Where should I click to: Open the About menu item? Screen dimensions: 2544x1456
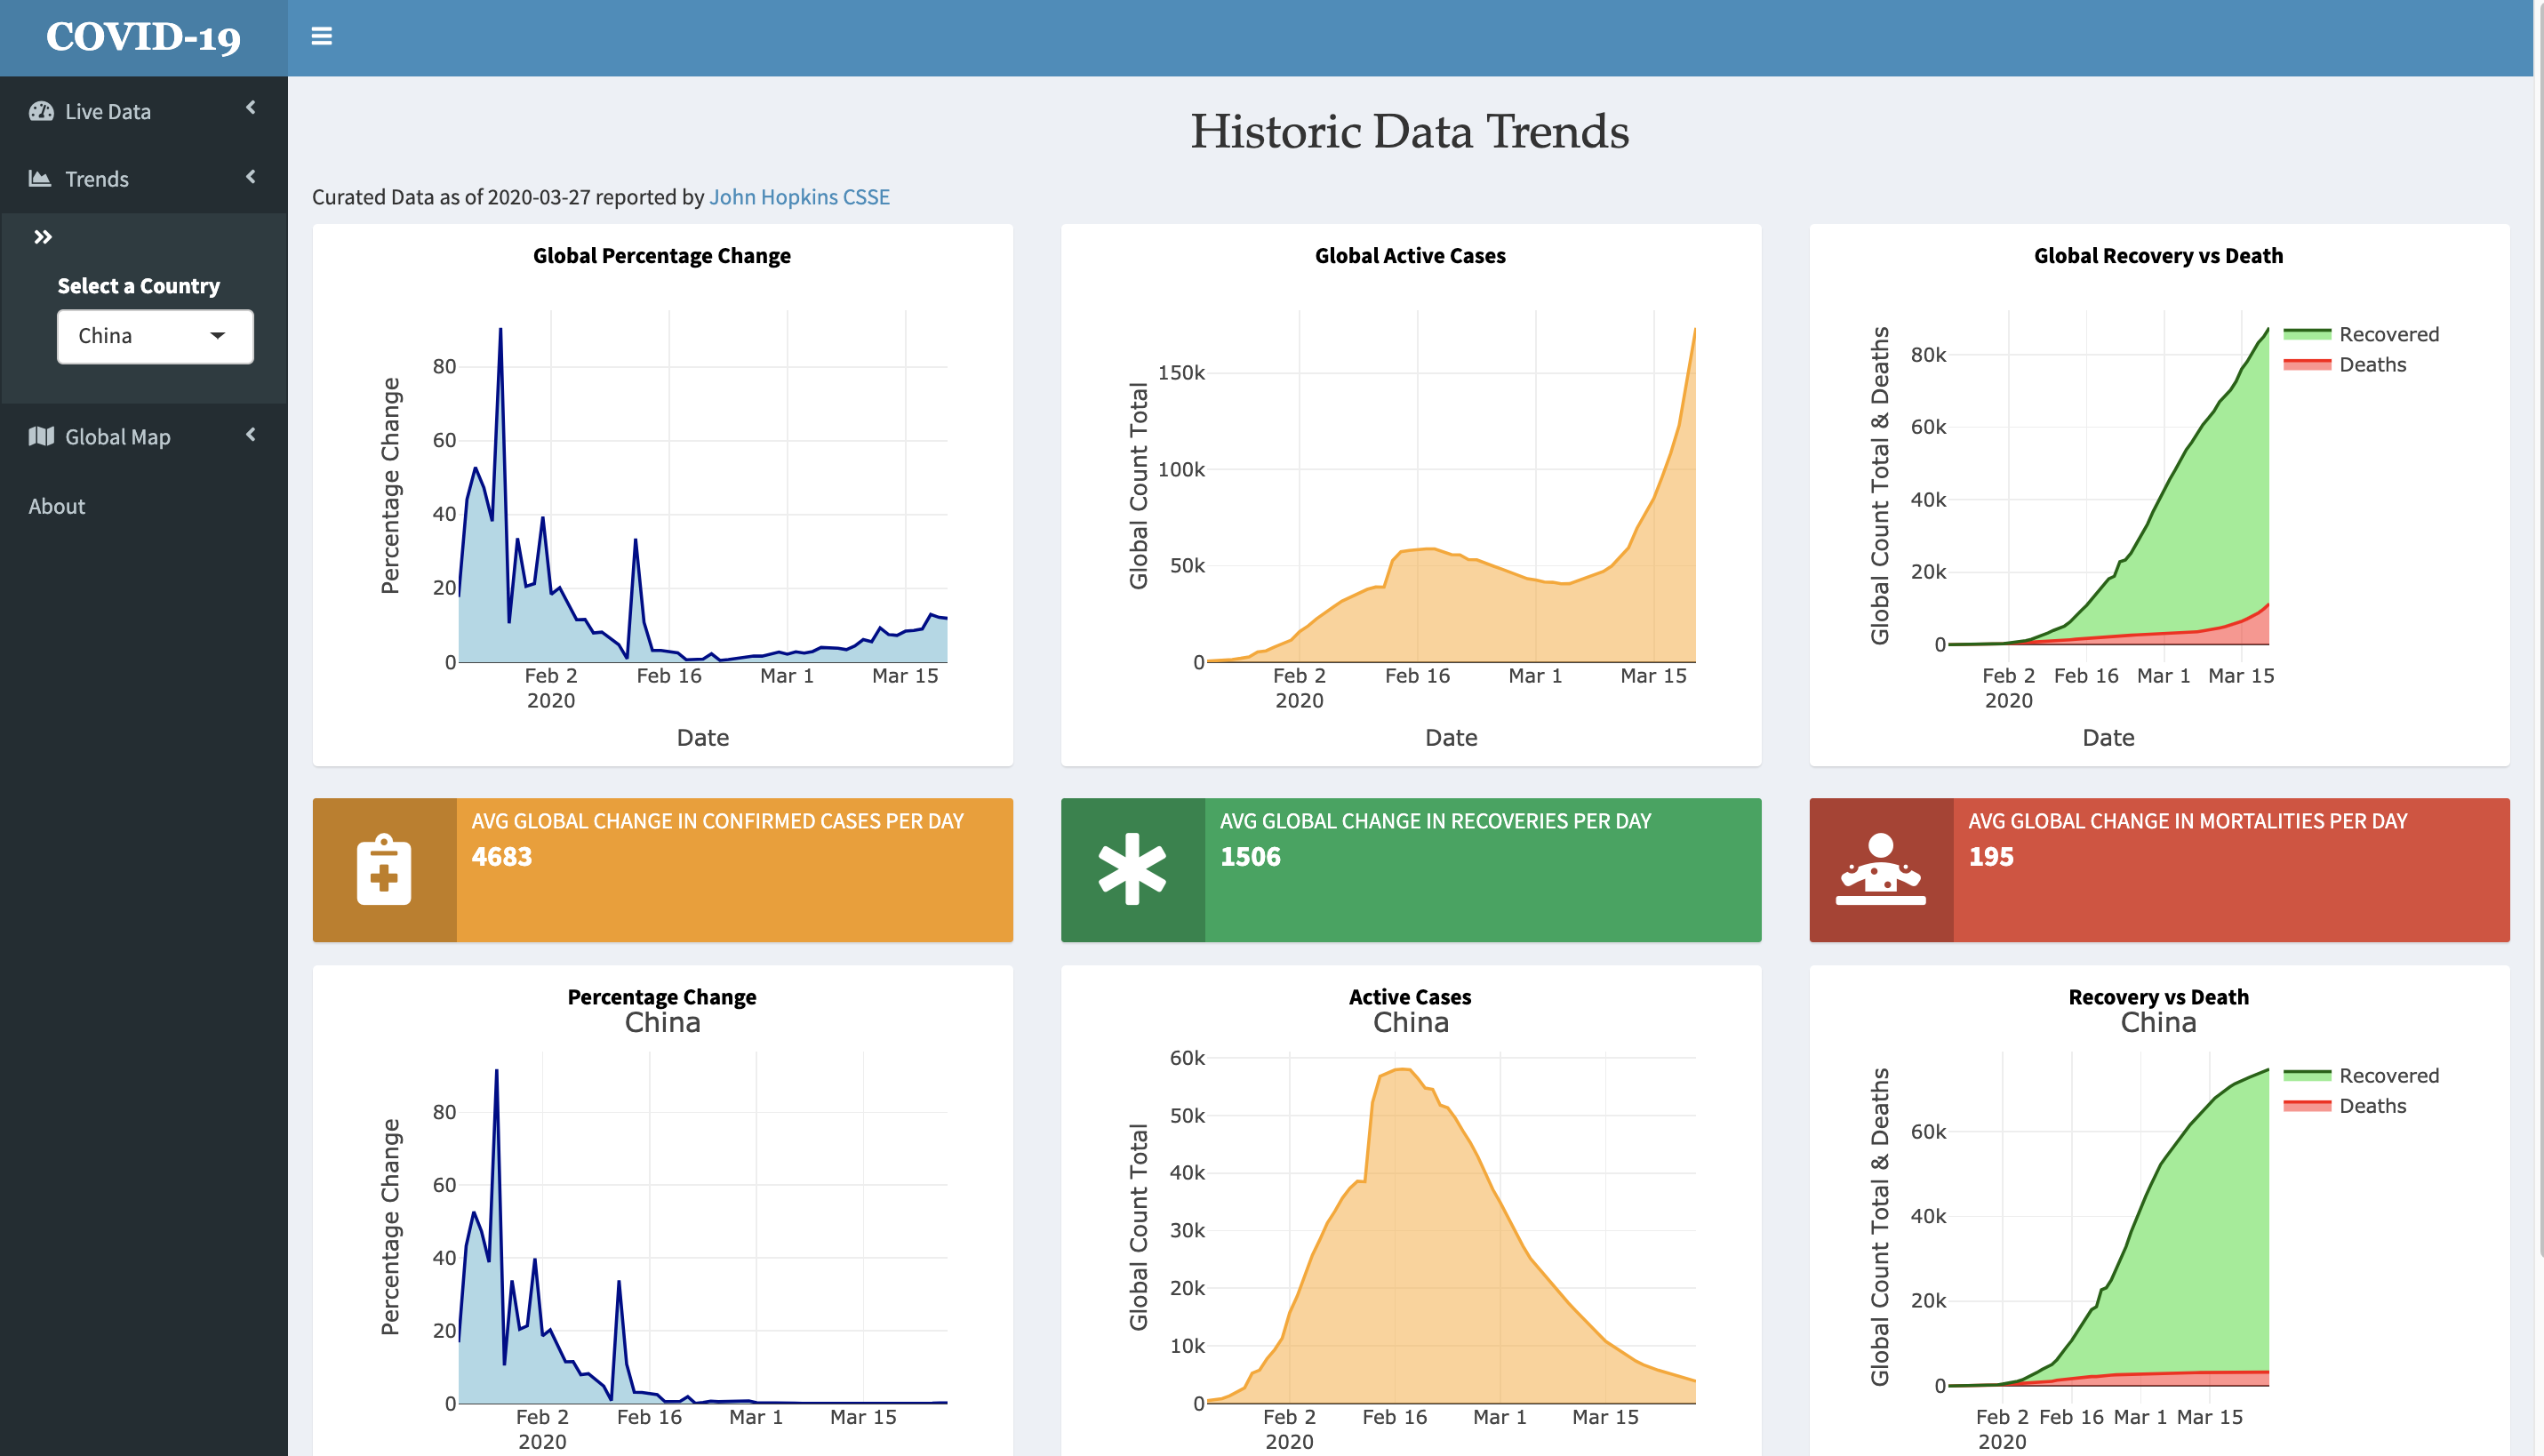click(x=57, y=506)
